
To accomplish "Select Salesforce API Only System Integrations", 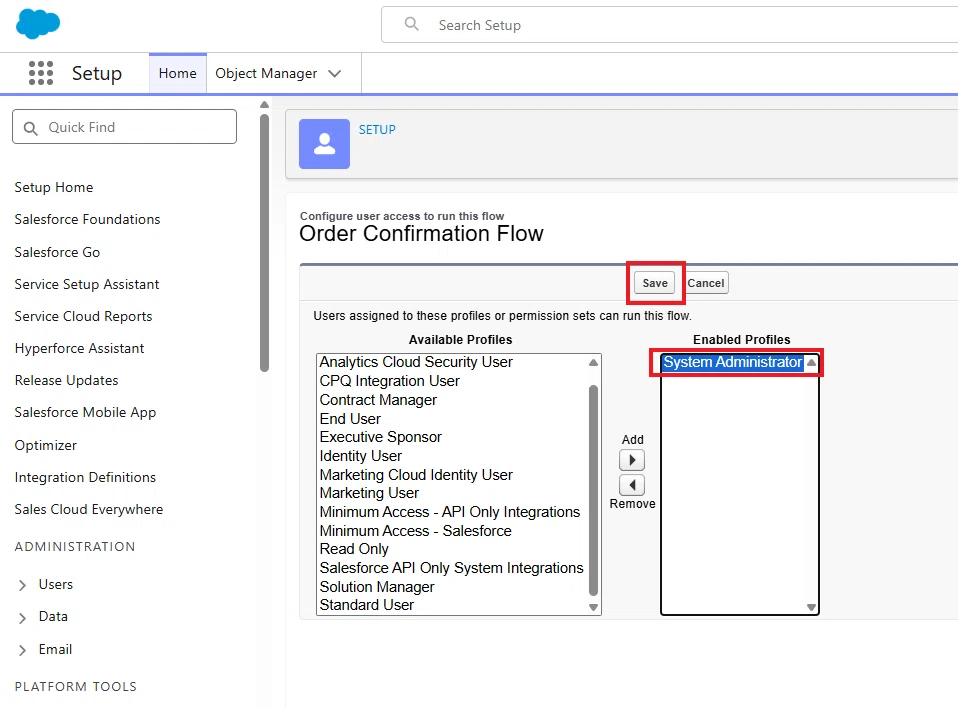I will coord(452,568).
